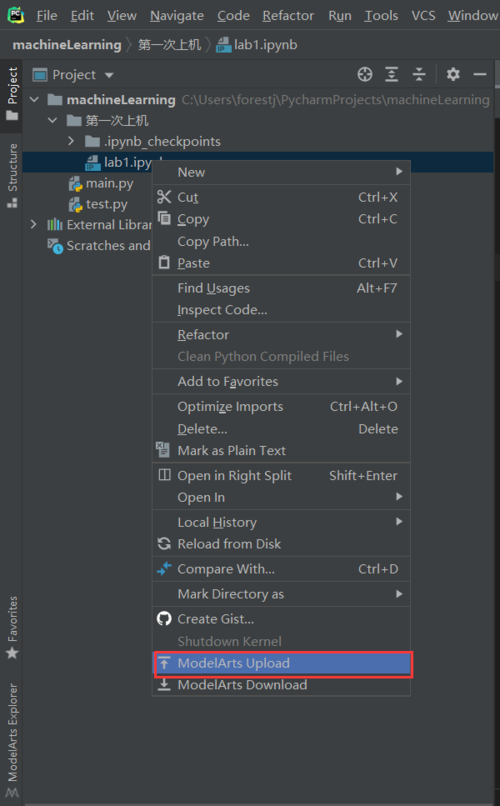Click the main.py Python file icon

coord(76,184)
